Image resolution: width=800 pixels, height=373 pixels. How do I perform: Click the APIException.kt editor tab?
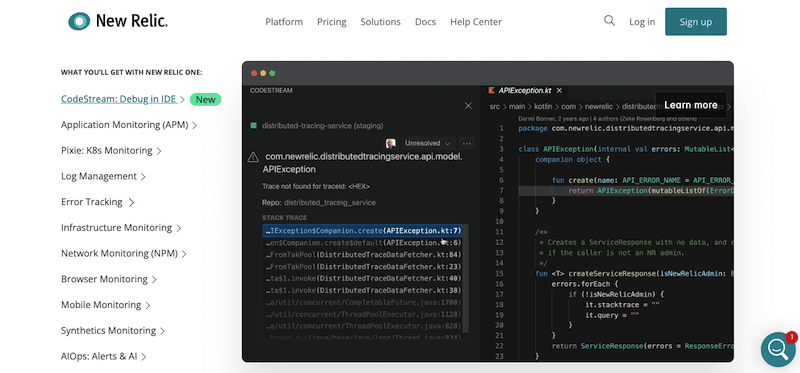point(525,90)
